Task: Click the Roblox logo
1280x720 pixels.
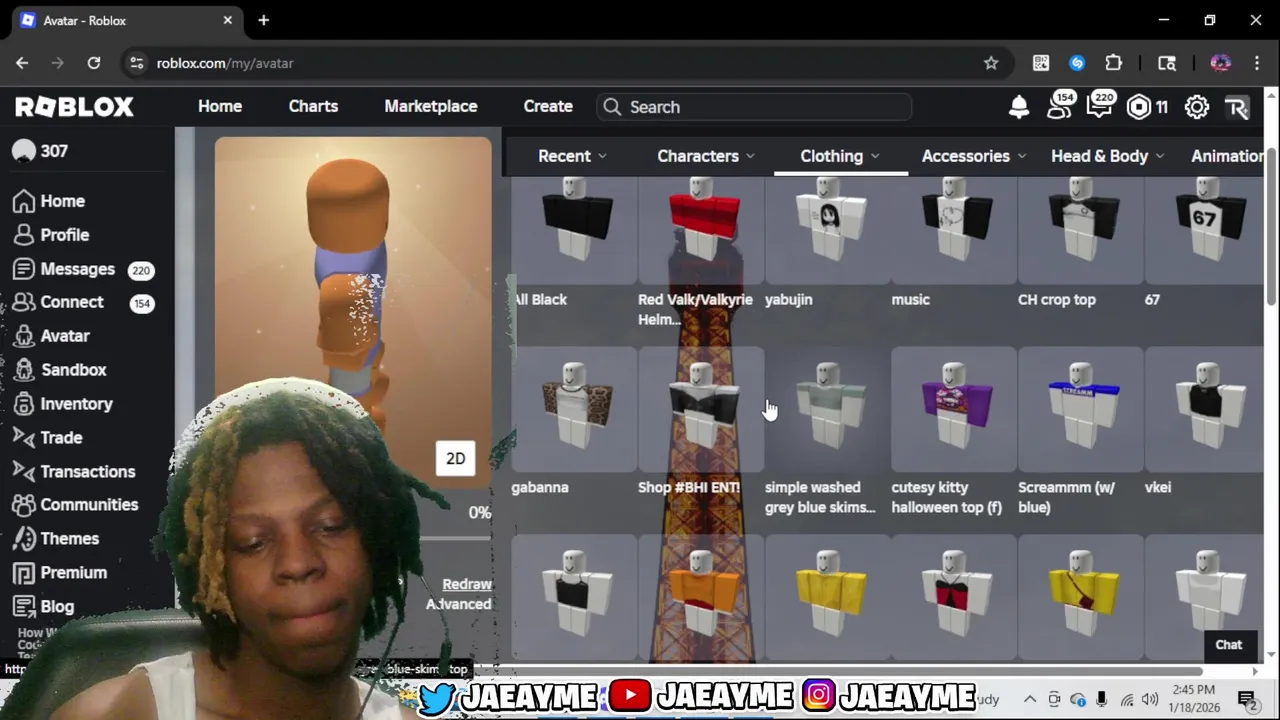Action: (x=74, y=107)
